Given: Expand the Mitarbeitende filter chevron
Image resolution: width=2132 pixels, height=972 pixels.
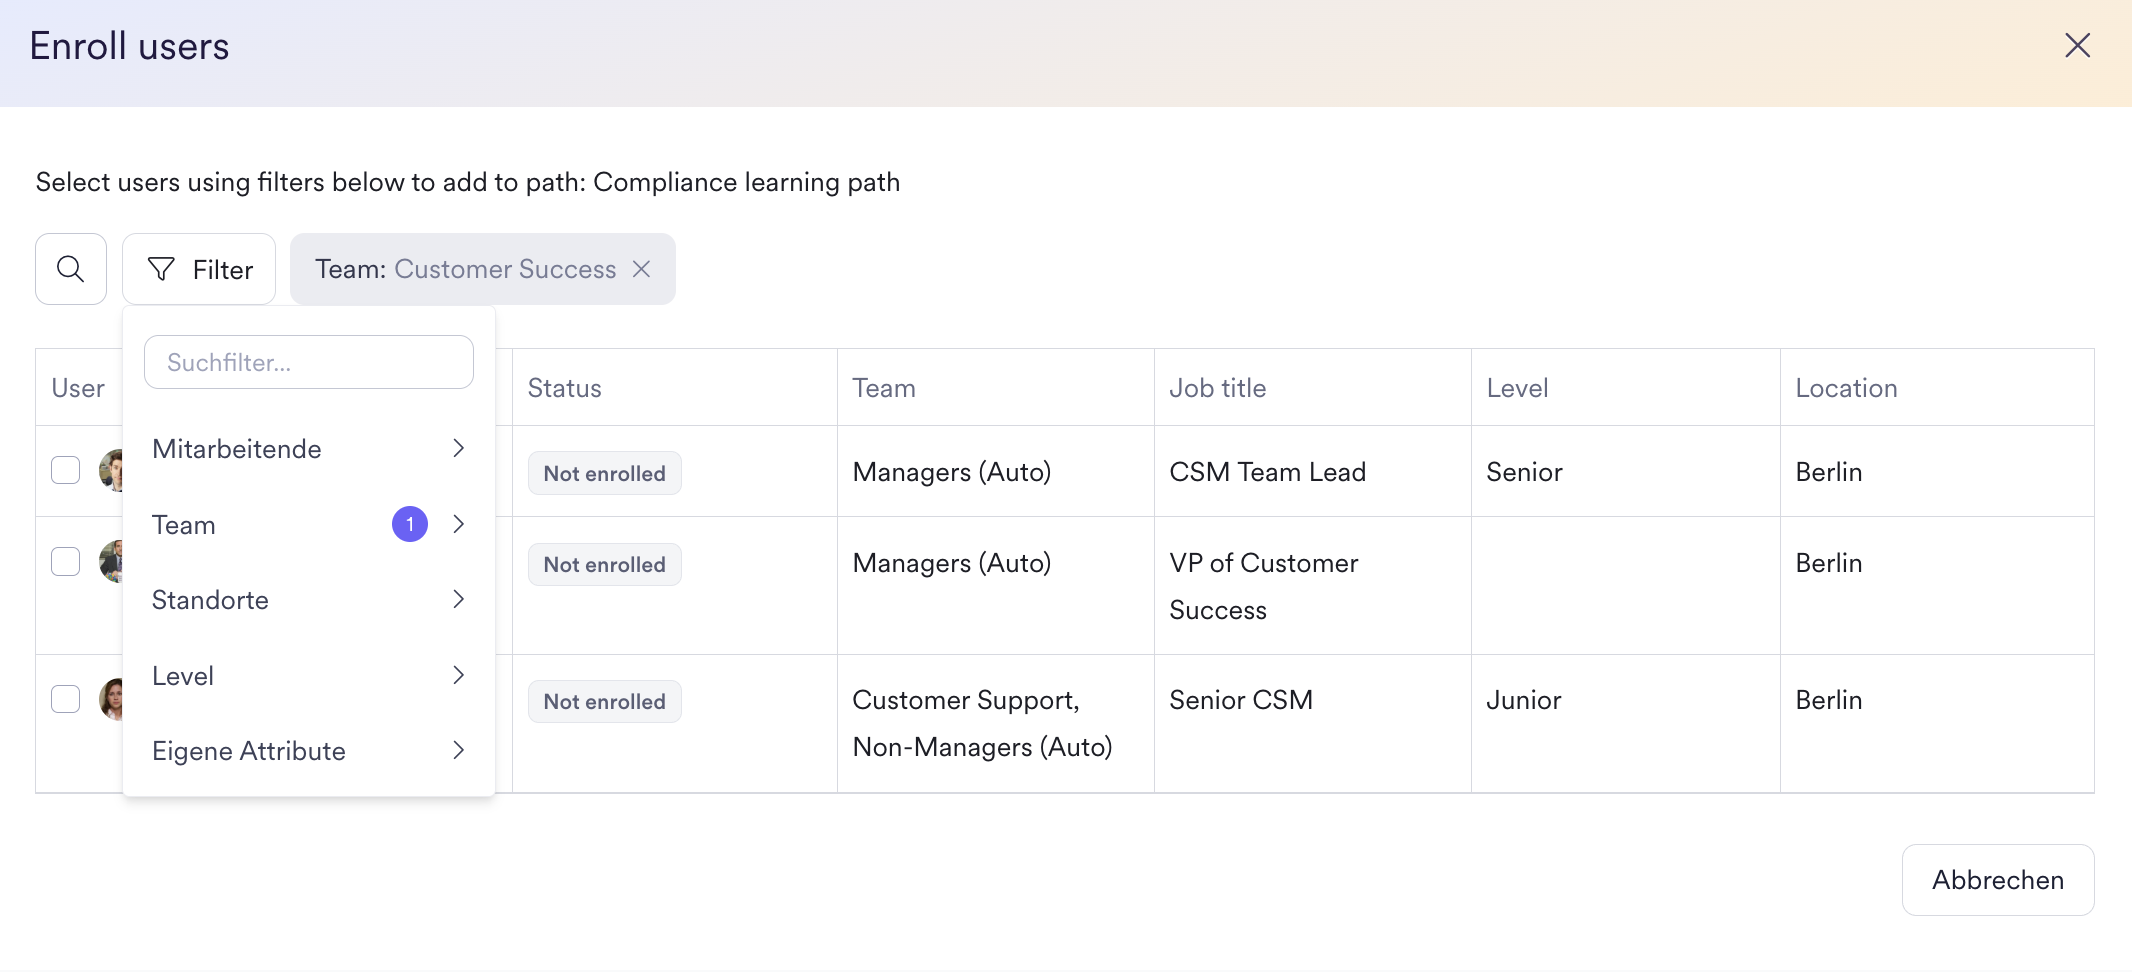Looking at the screenshot, I should [458, 448].
